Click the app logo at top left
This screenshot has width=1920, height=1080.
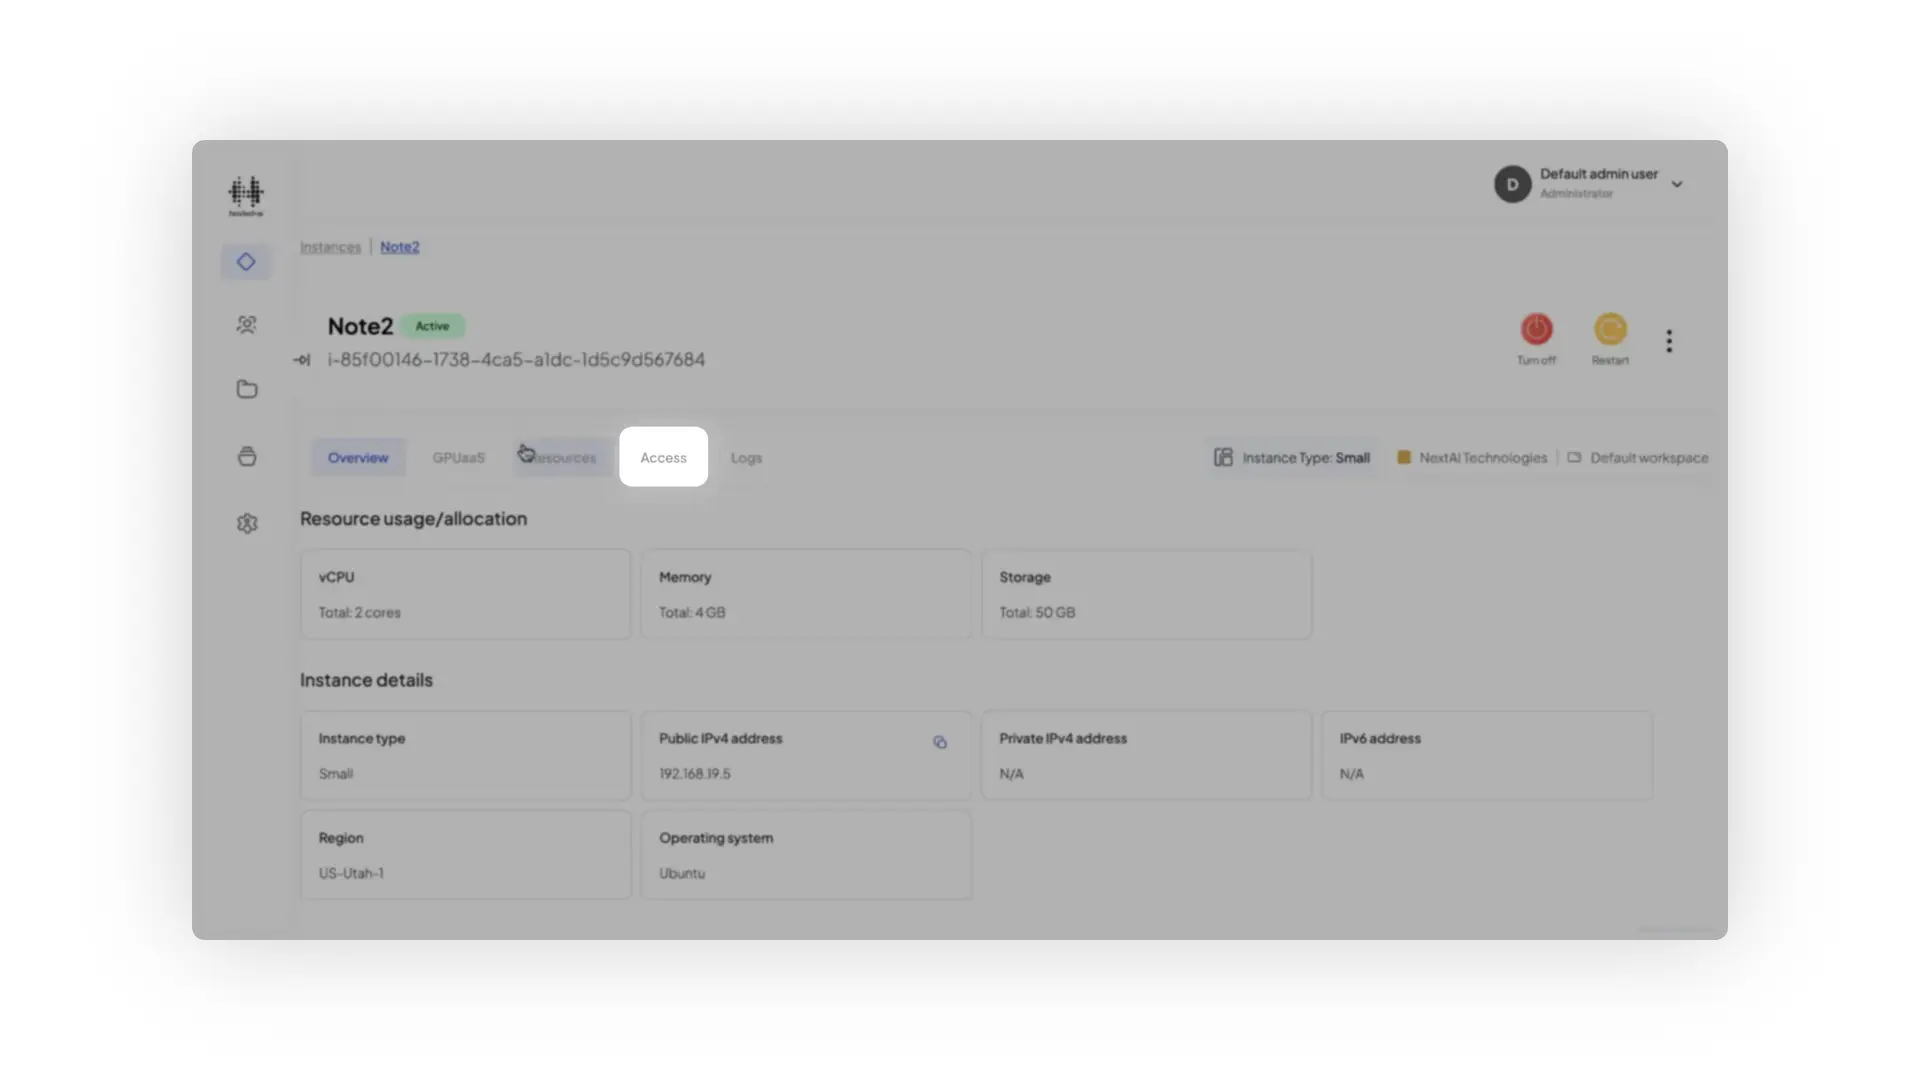pos(246,194)
